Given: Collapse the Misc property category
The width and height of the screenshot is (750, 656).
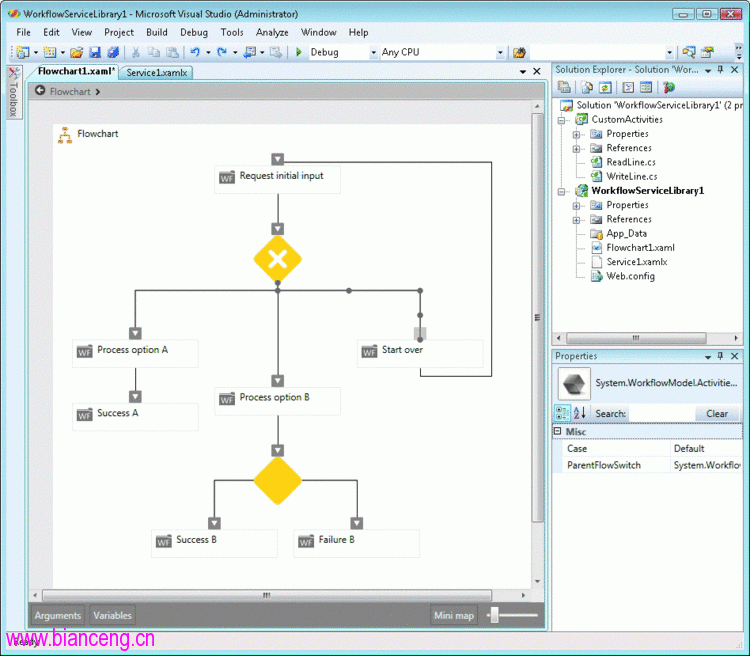Looking at the screenshot, I should coord(558,431).
